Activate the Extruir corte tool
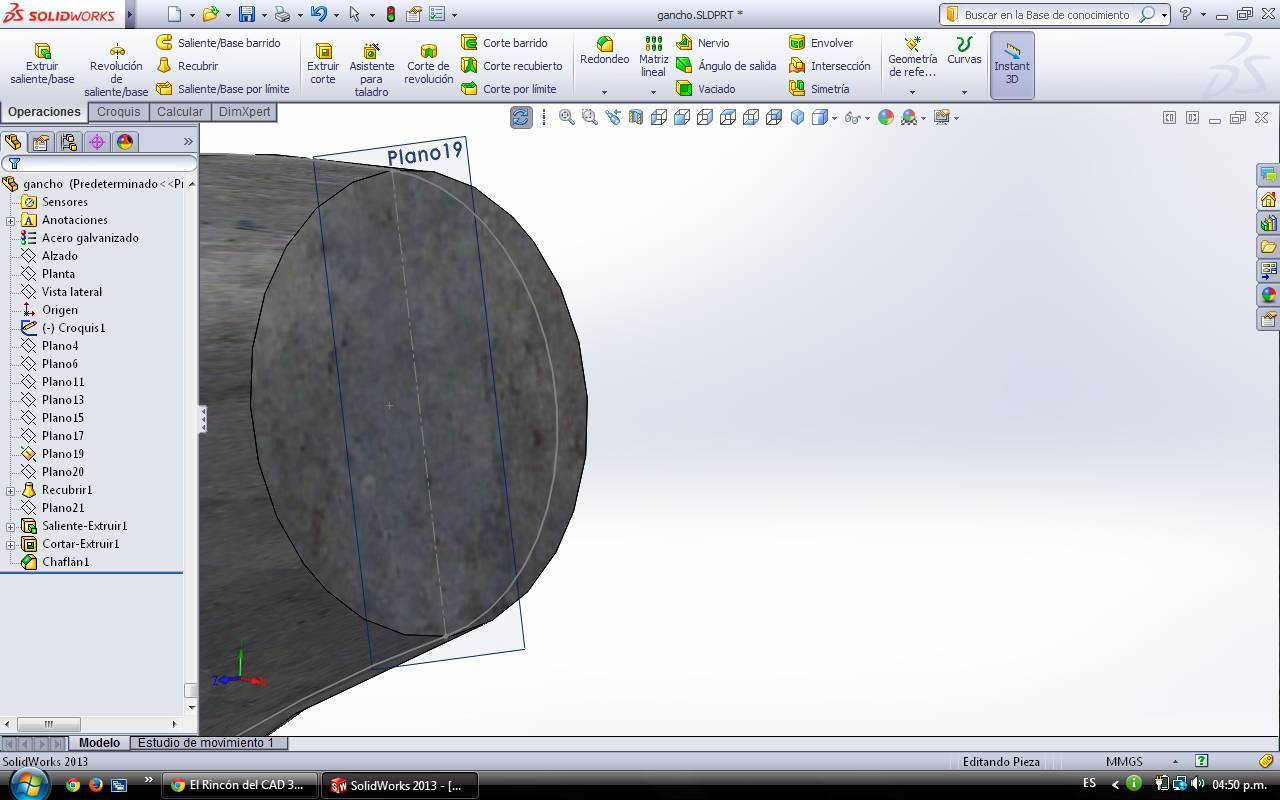This screenshot has width=1280, height=800. tap(323, 64)
